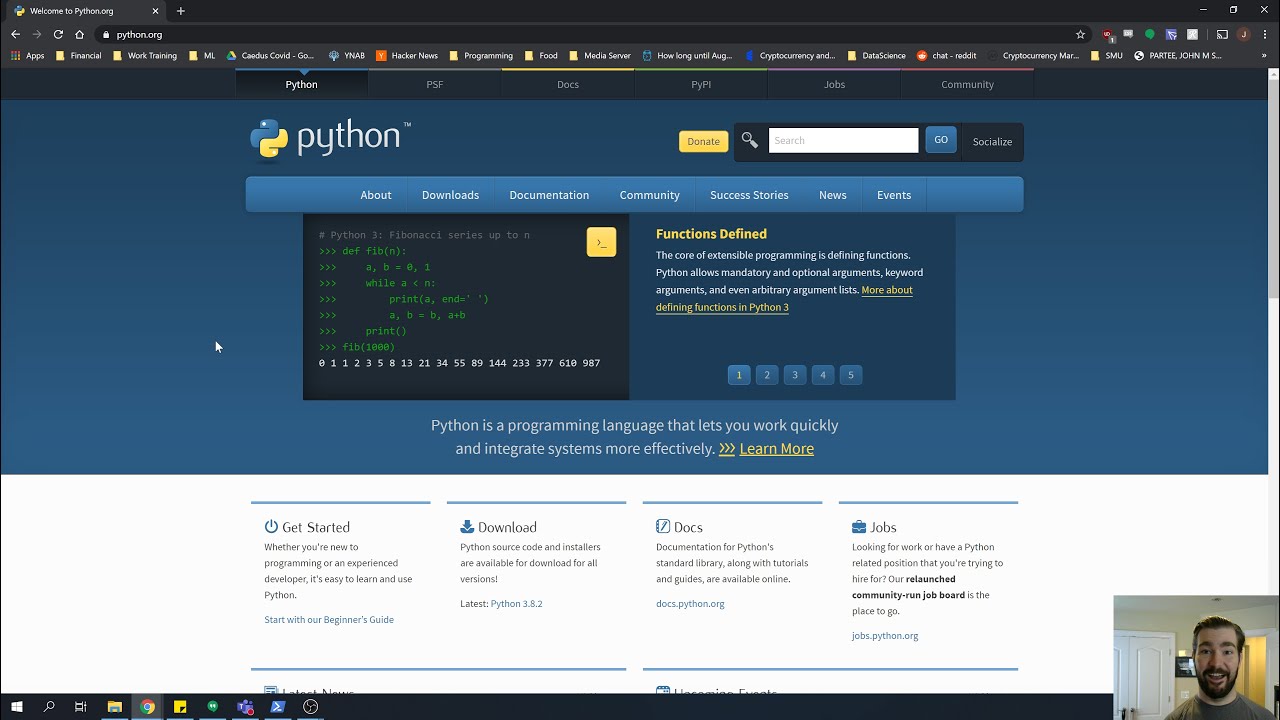Screen dimensions: 1280x720
Task: Open the Socialize dropdown
Action: (x=992, y=141)
